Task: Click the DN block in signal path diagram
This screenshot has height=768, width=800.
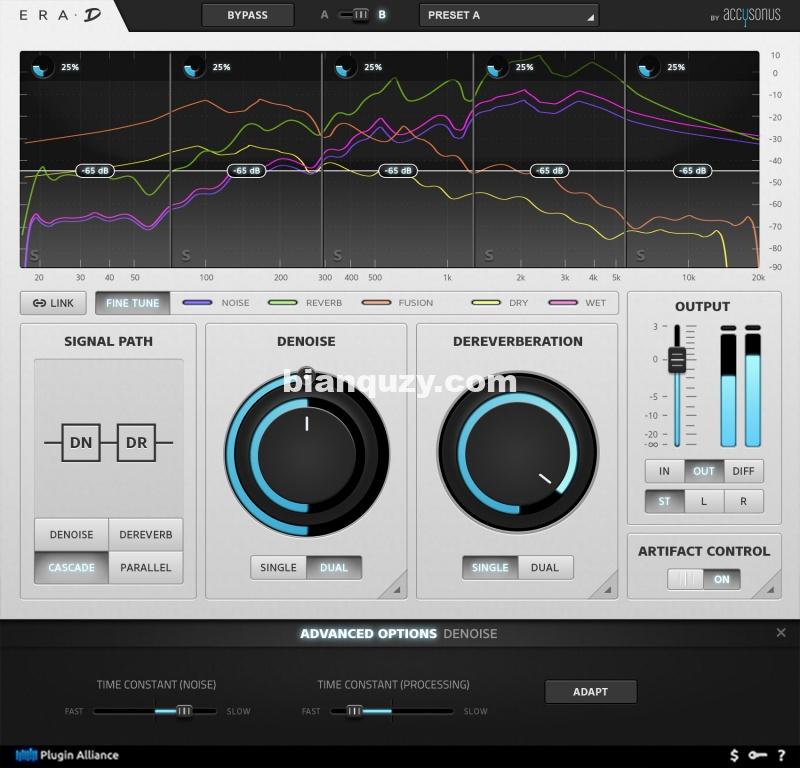Action: [x=81, y=442]
